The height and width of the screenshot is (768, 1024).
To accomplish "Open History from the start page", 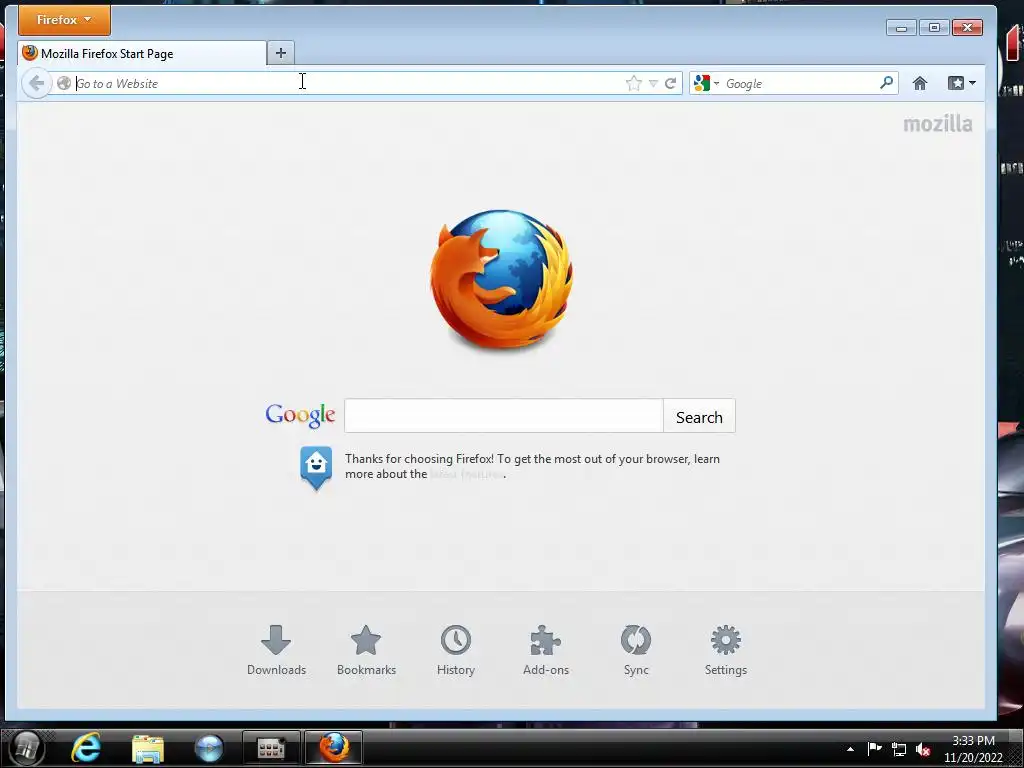I will click(456, 650).
